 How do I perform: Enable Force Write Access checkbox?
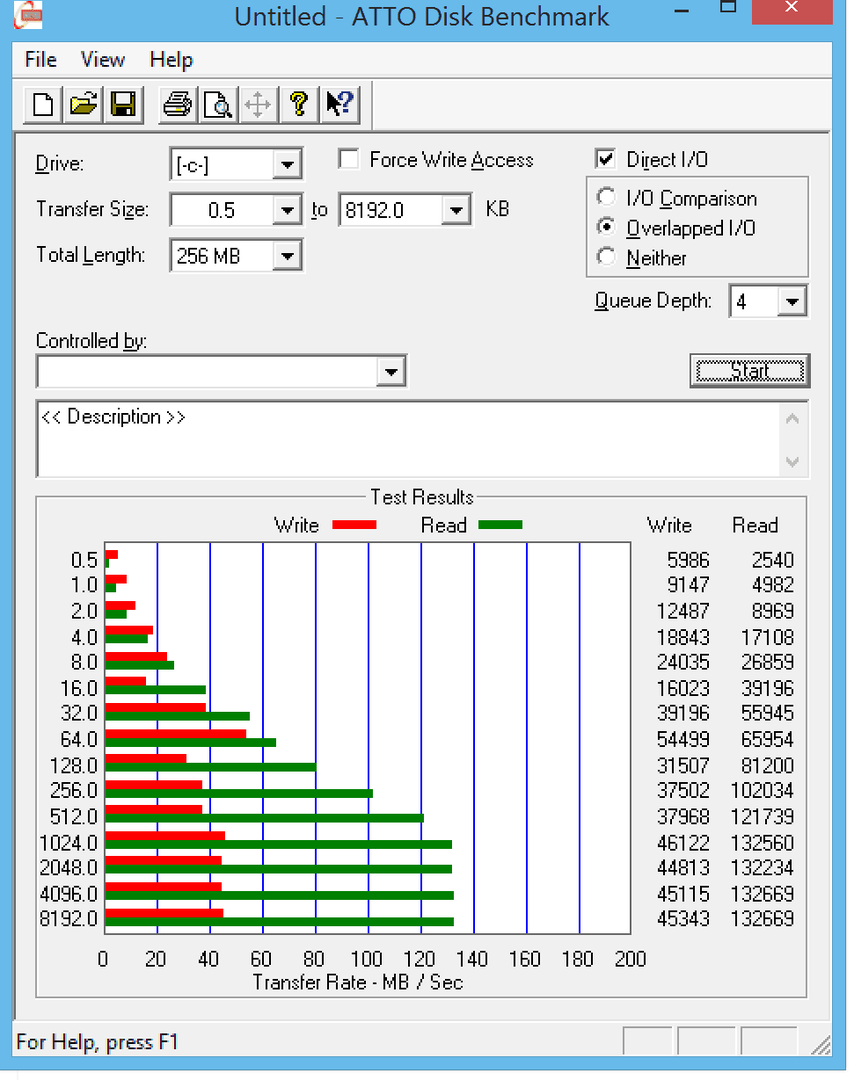click(349, 159)
